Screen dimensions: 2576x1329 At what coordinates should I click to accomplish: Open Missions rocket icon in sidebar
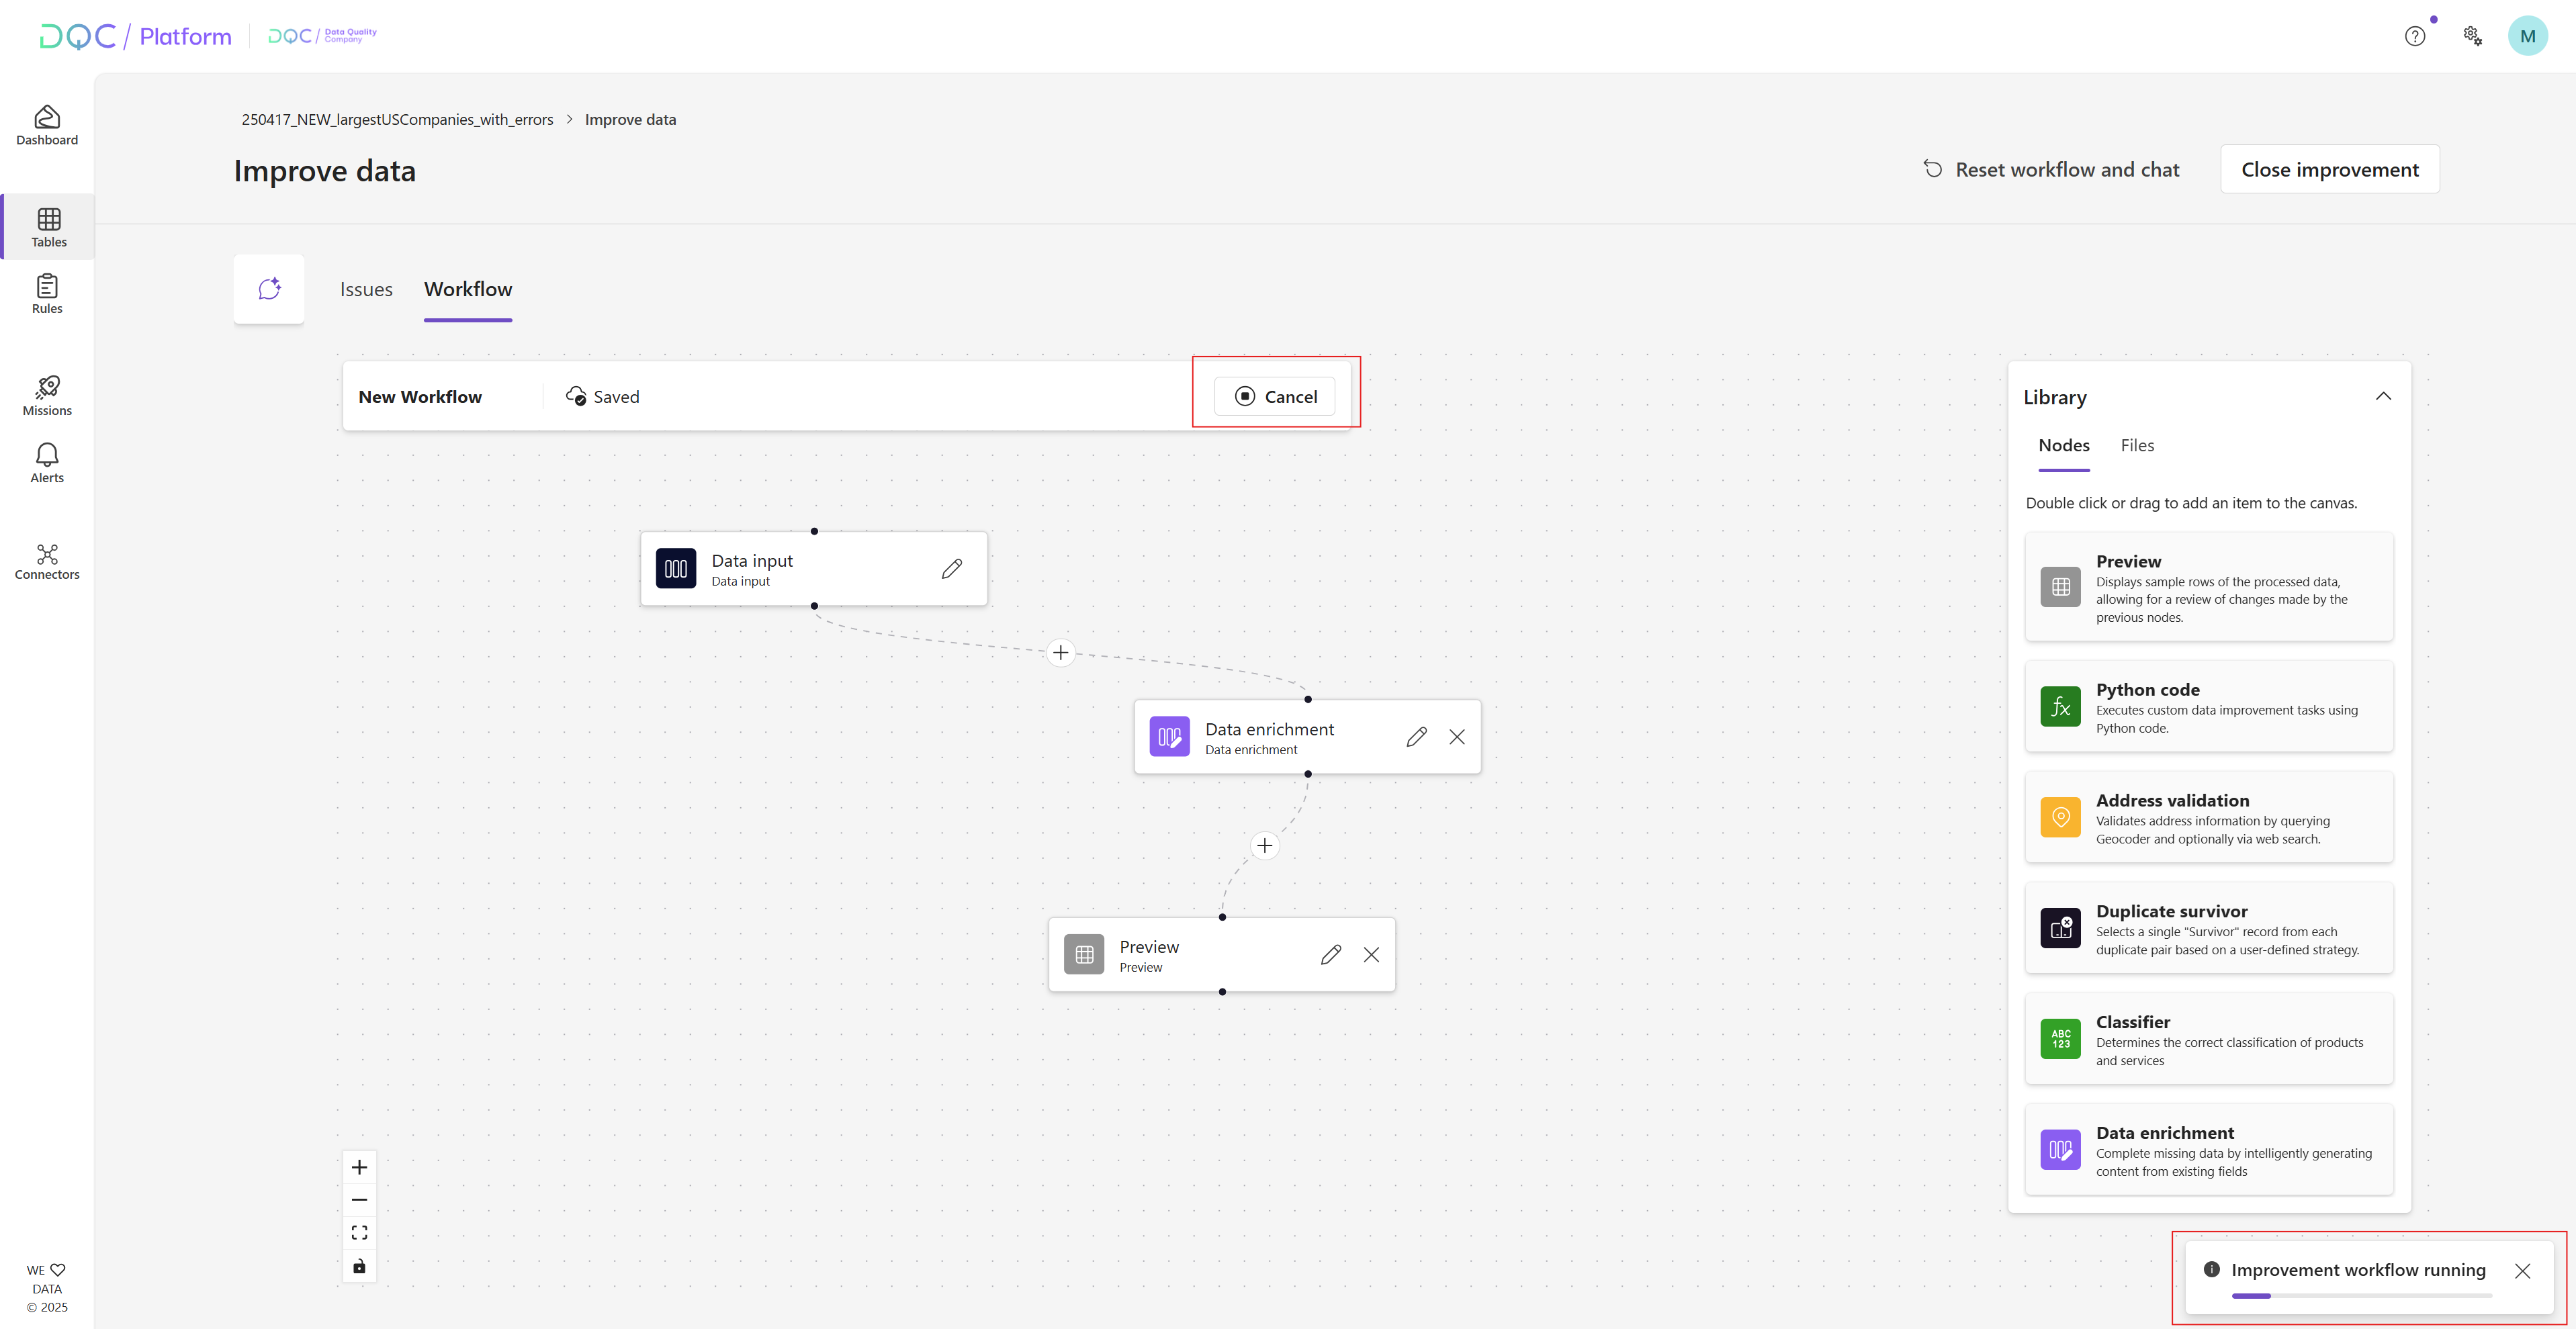click(x=47, y=395)
